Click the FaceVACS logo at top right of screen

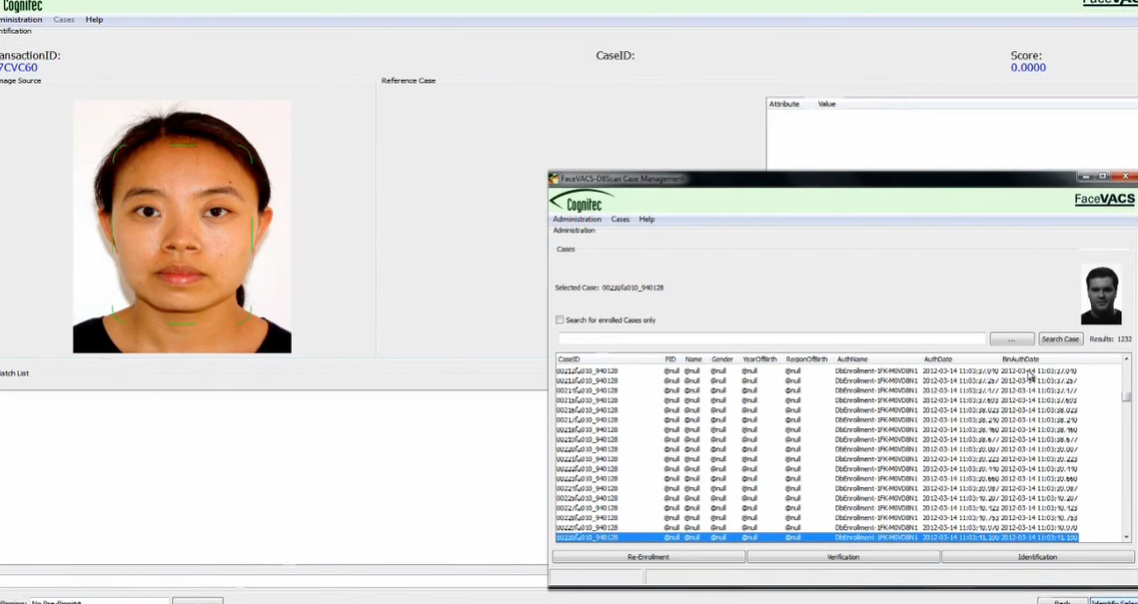point(1110,3)
